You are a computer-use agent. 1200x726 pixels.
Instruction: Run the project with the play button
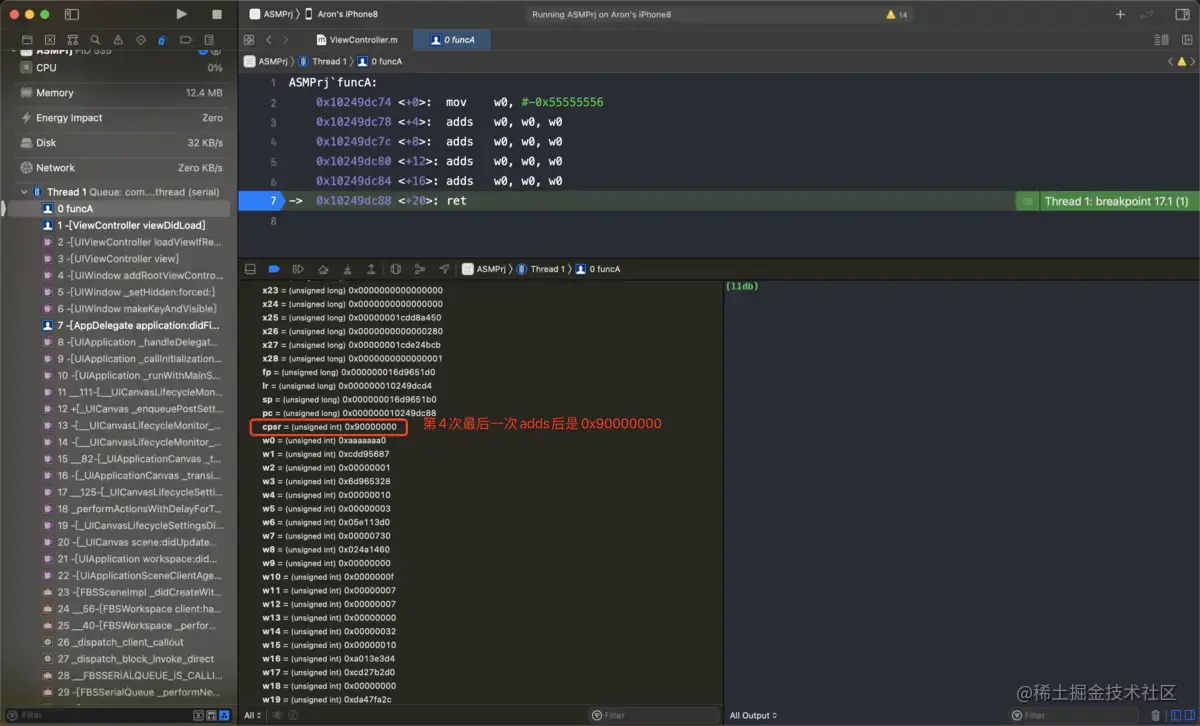tap(181, 14)
